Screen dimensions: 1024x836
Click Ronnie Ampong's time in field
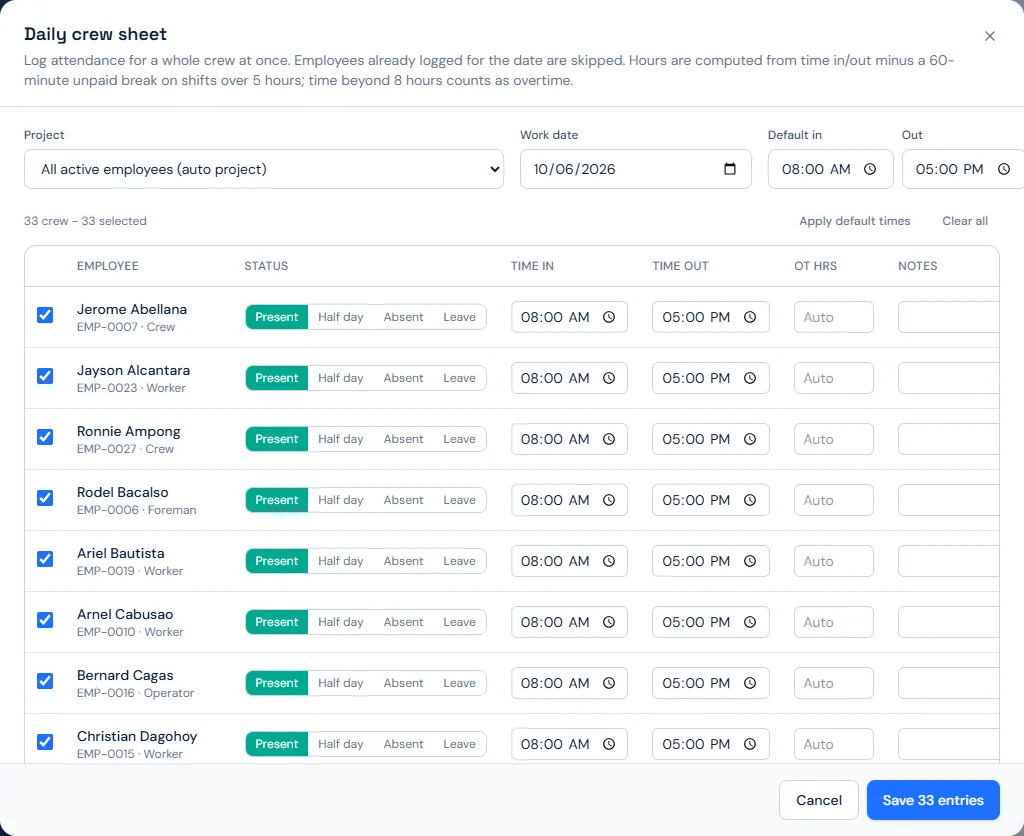point(569,439)
